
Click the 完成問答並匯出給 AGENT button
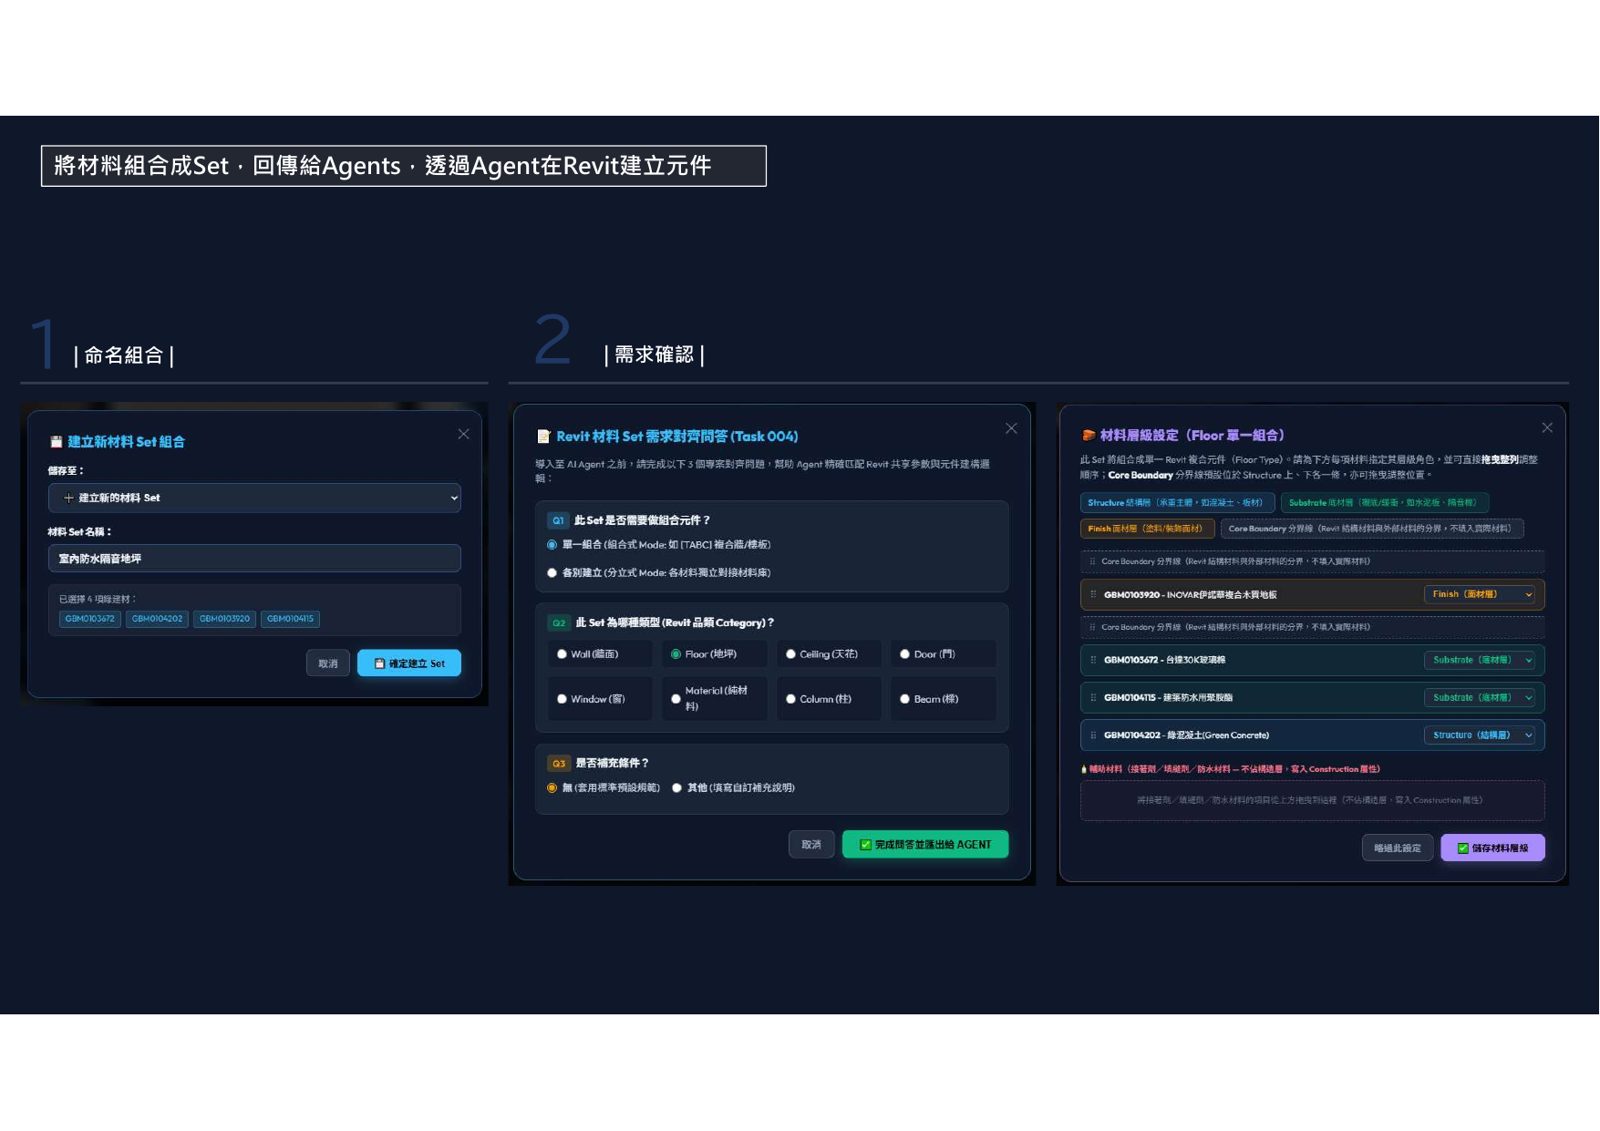(925, 845)
